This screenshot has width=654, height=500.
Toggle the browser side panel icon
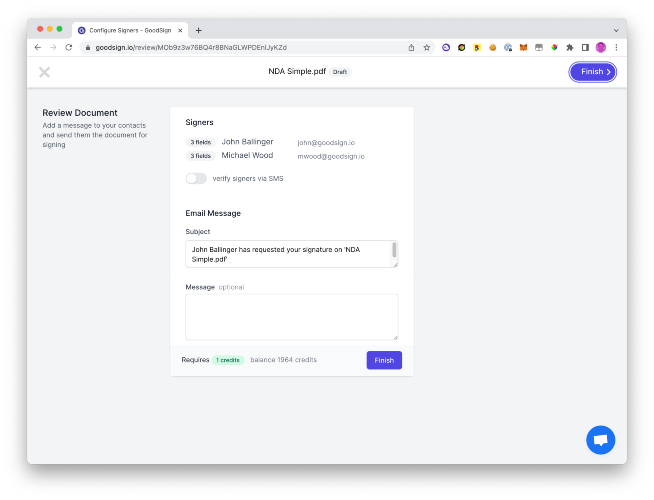[x=585, y=48]
